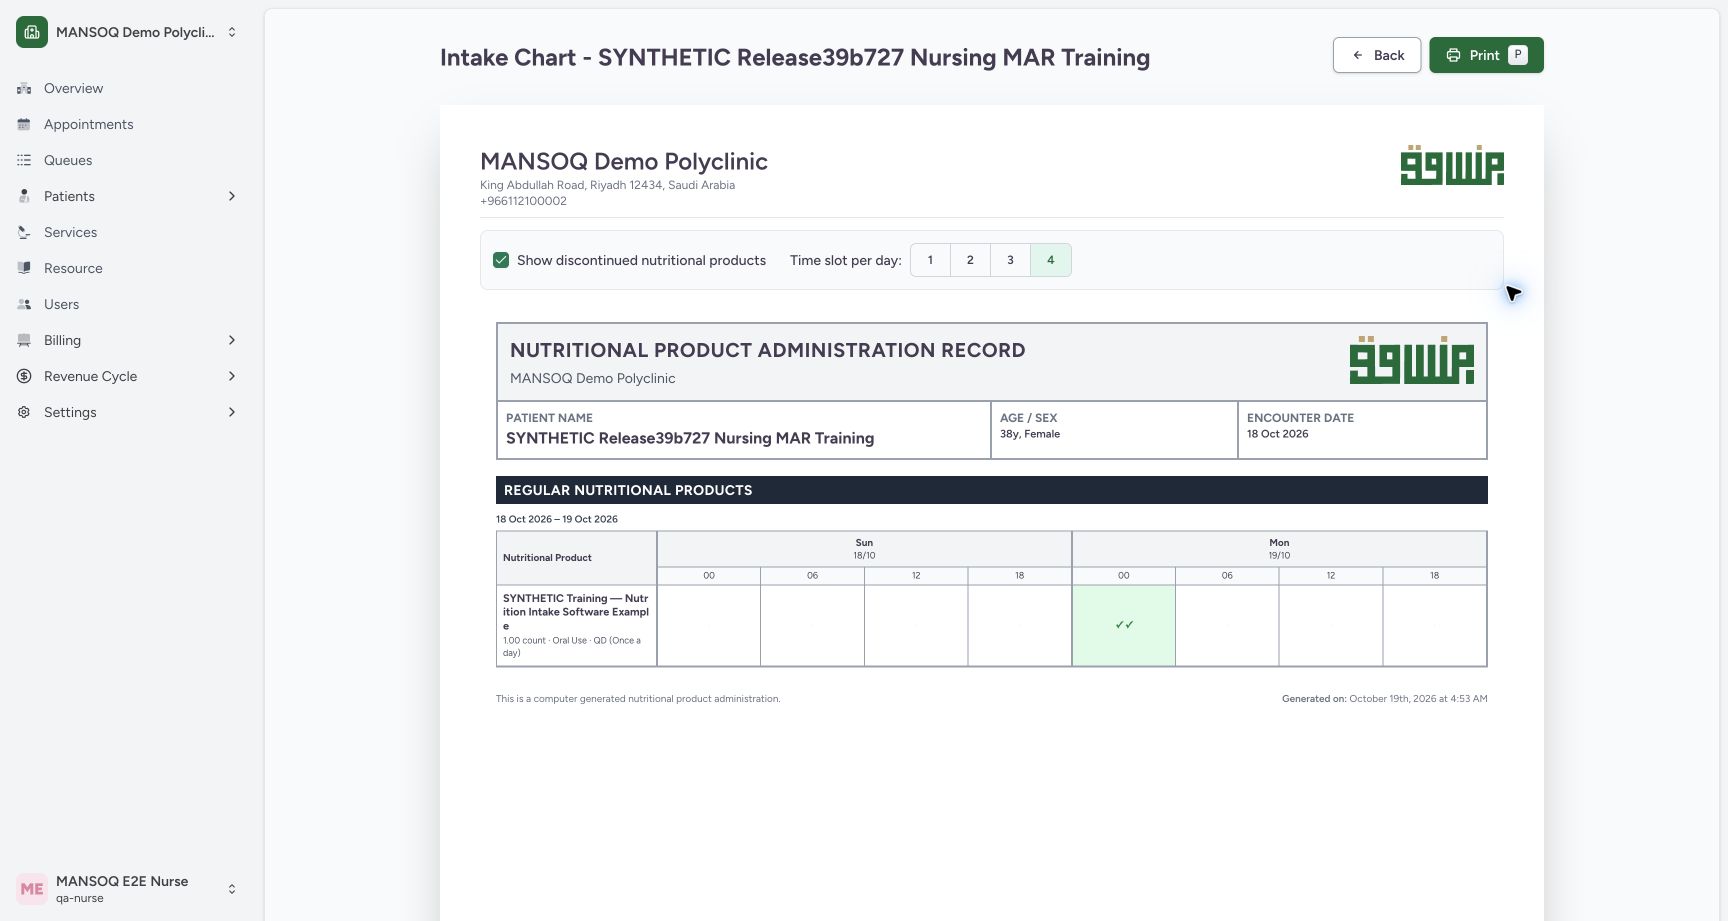Image resolution: width=1728 pixels, height=921 pixels.
Task: Open Queues in the sidebar
Action: 68,160
